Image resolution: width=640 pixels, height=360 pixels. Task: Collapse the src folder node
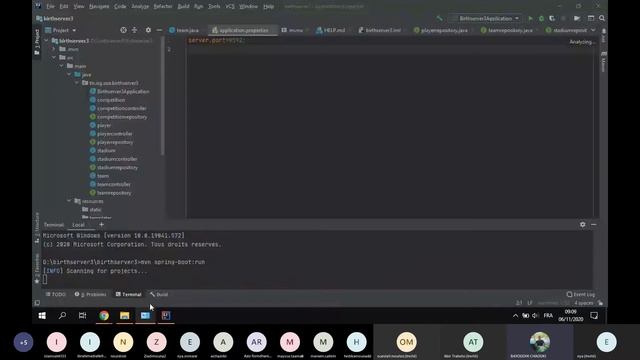54,58
